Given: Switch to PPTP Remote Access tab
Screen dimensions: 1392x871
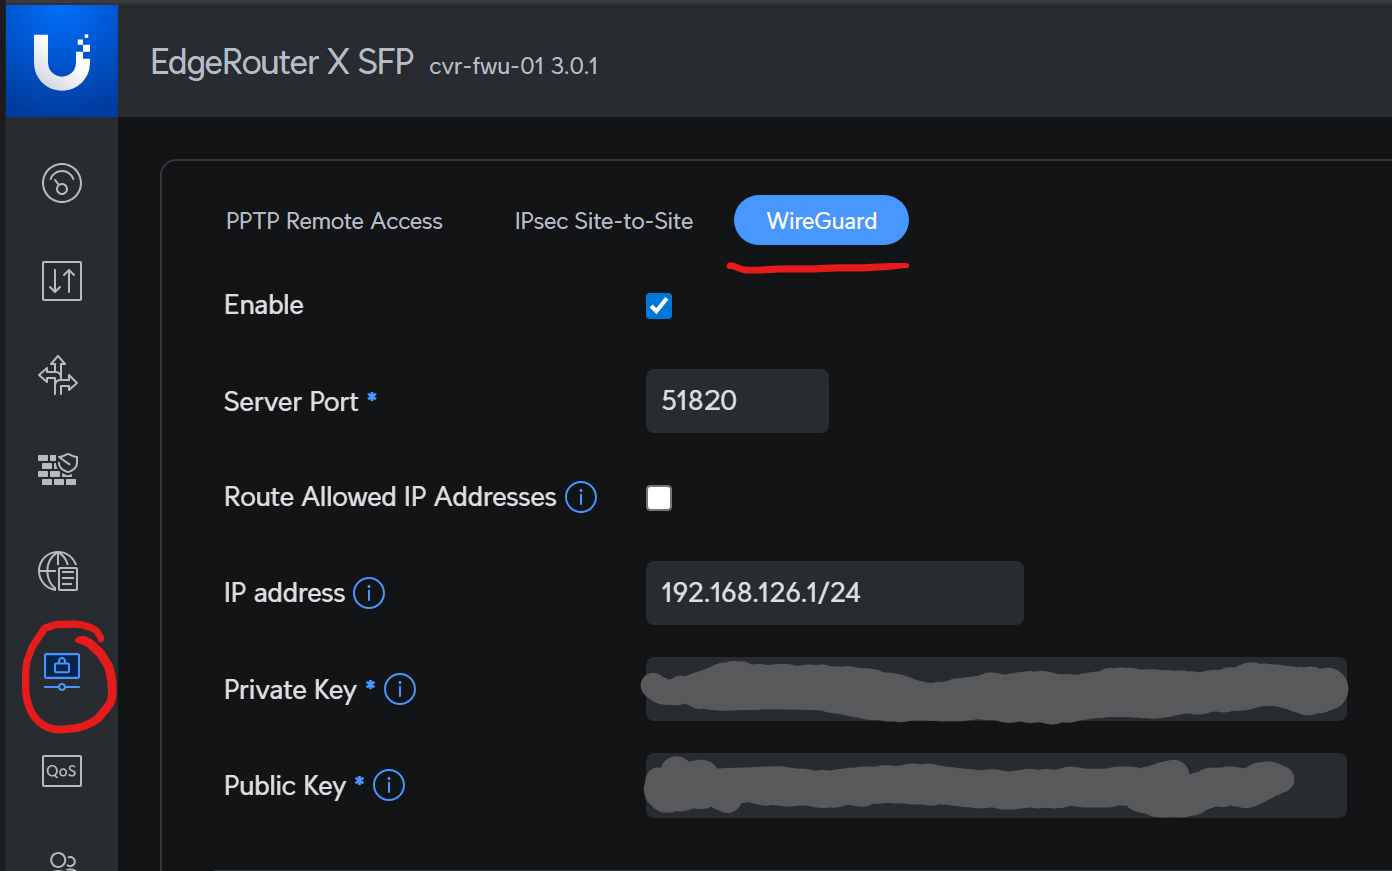Looking at the screenshot, I should [334, 221].
